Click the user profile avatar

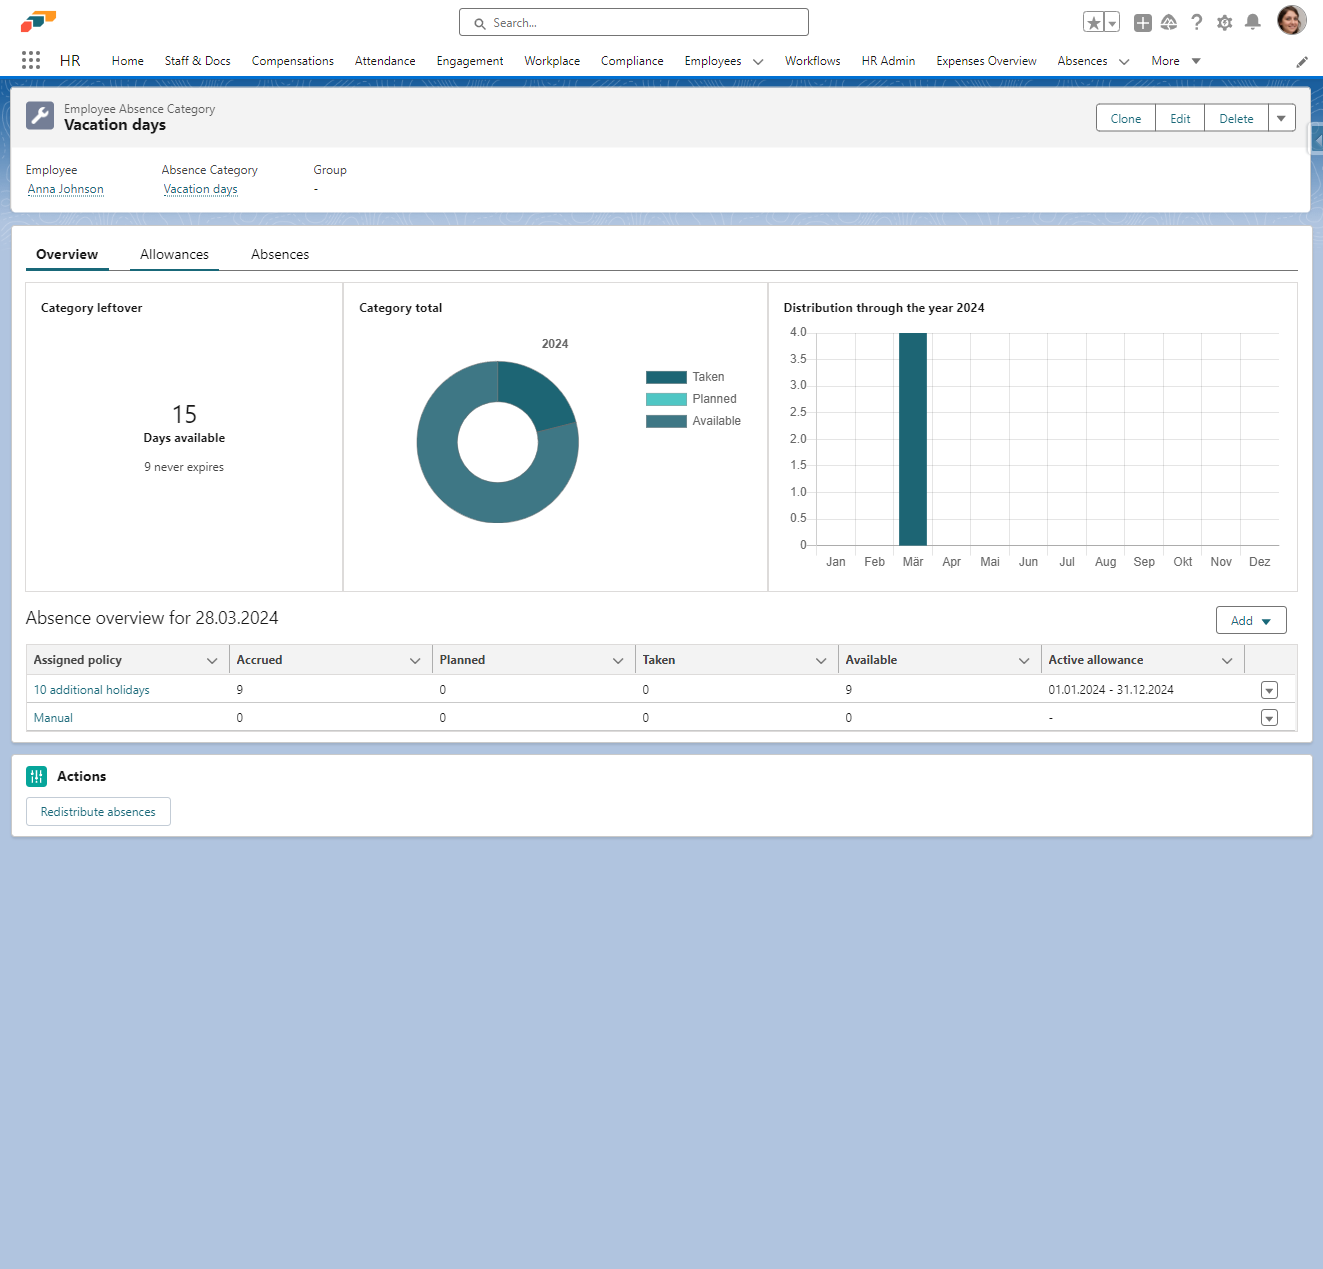click(1291, 20)
